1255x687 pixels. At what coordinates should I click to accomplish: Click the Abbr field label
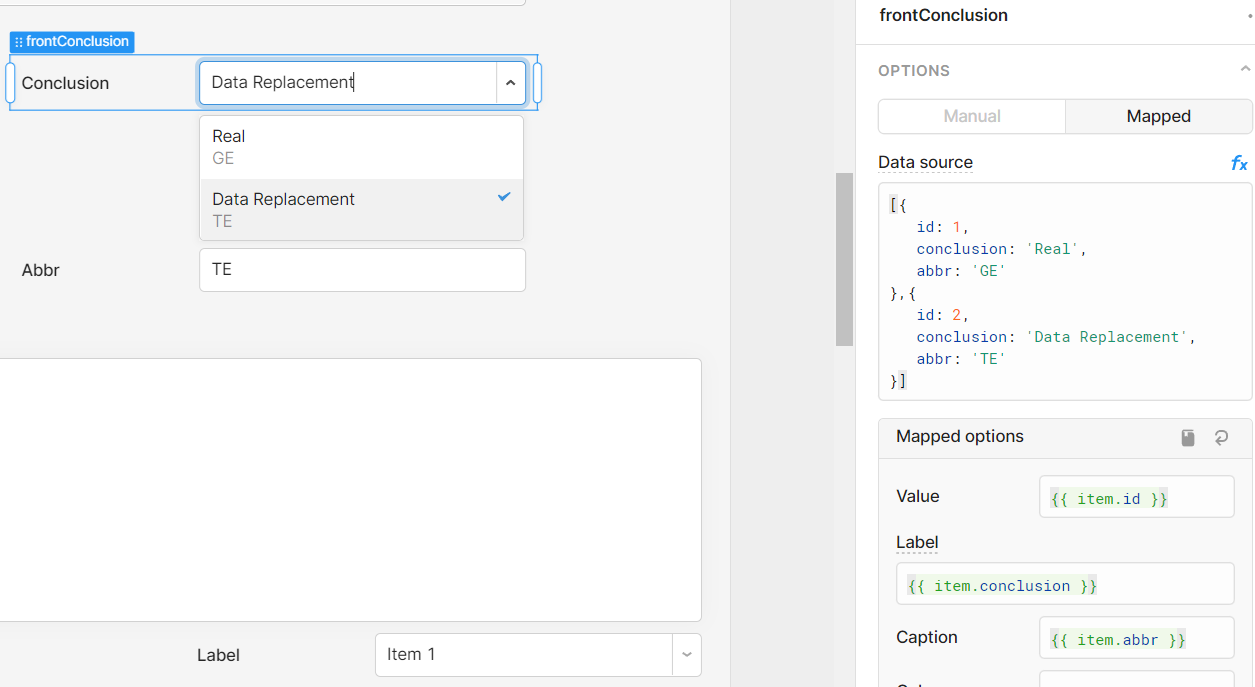[41, 270]
